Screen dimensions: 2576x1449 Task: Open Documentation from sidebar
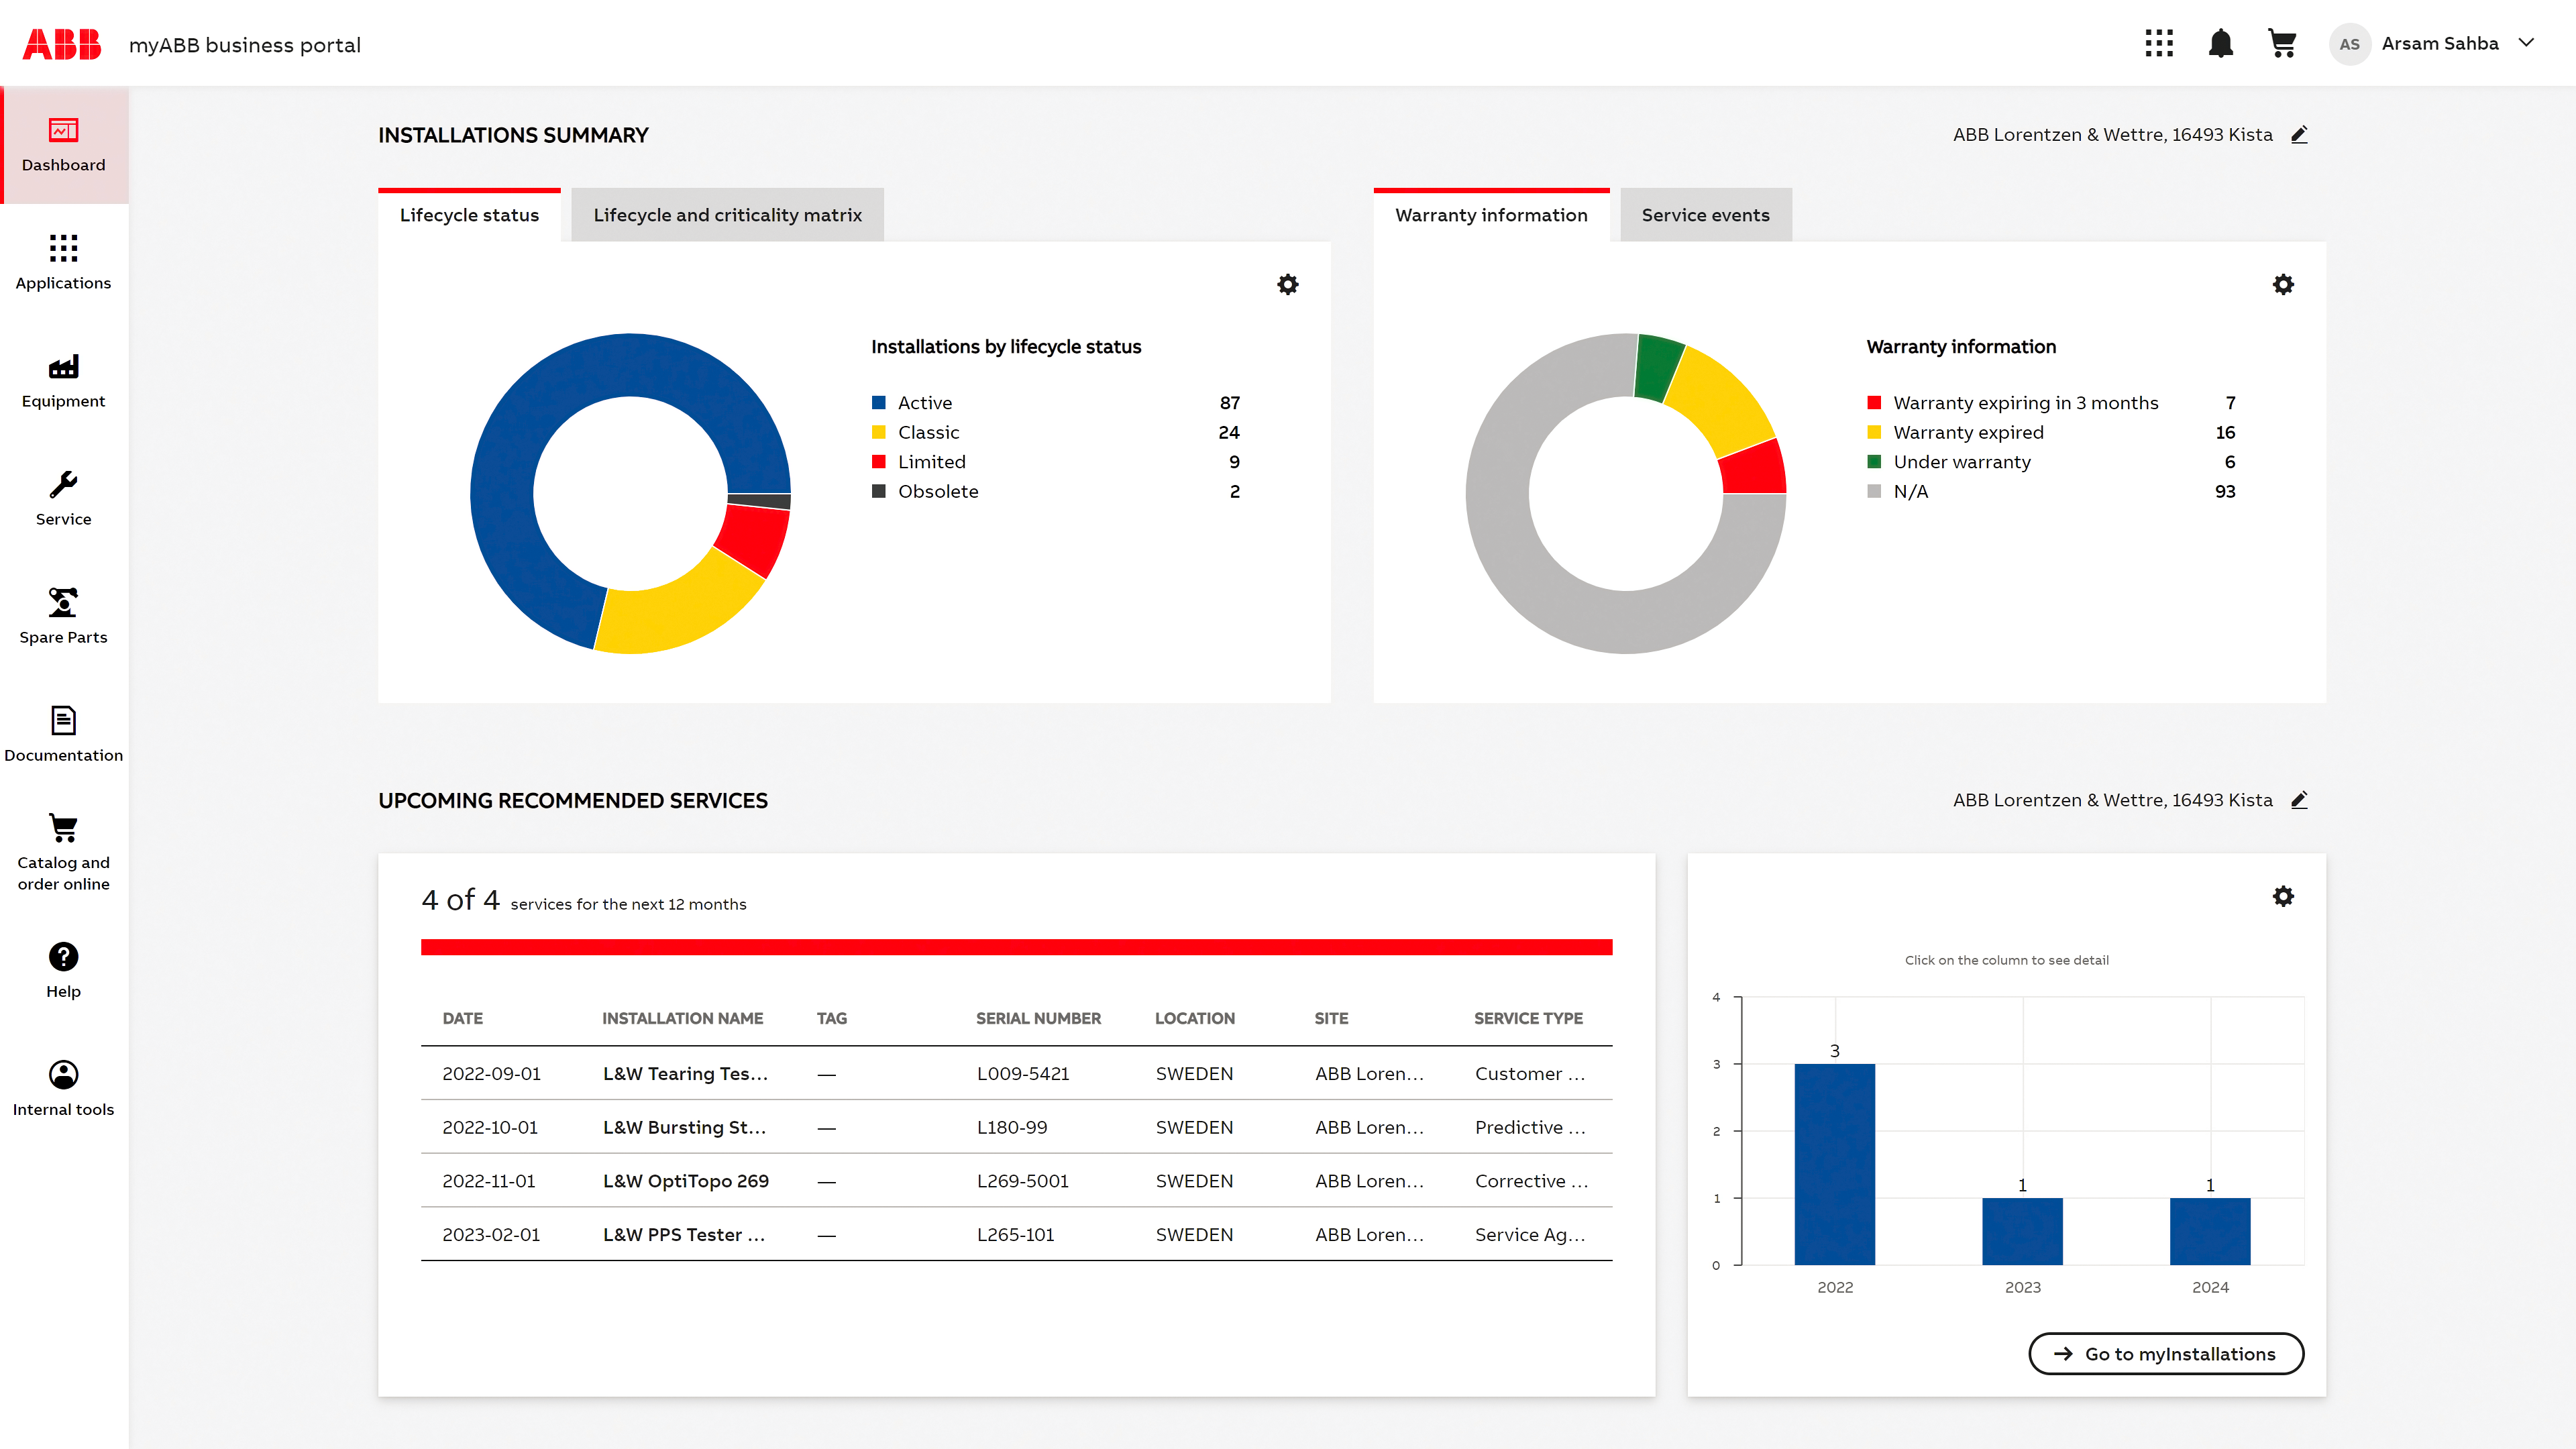coord(63,735)
